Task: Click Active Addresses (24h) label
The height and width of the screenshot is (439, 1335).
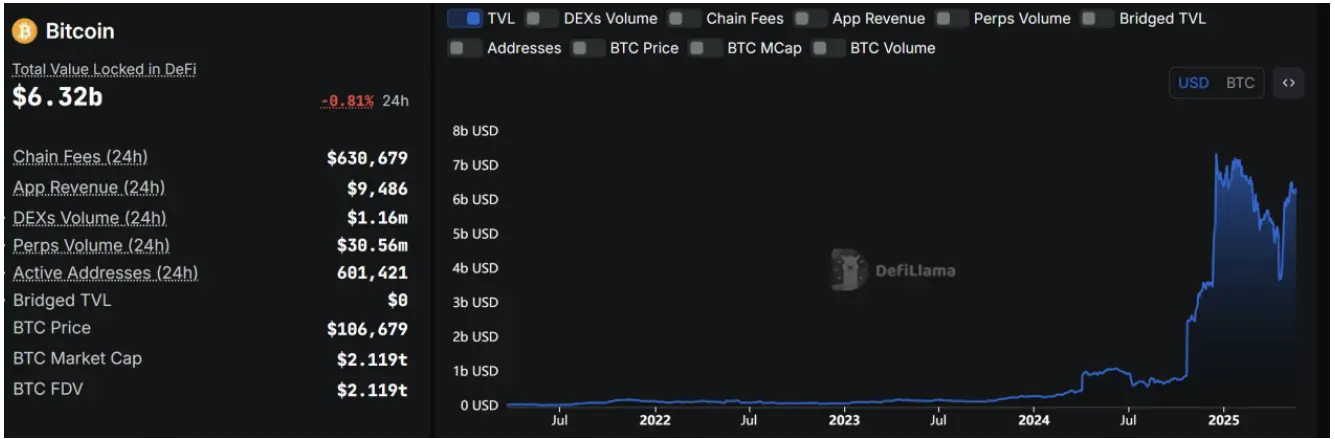Action: click(105, 273)
